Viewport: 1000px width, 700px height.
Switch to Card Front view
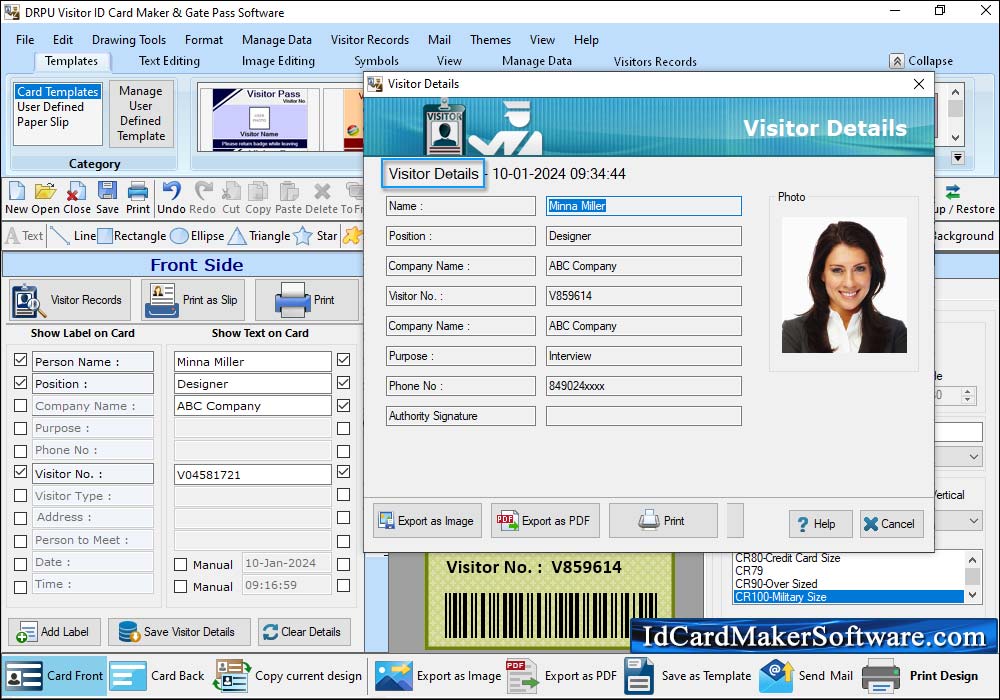[x=54, y=676]
